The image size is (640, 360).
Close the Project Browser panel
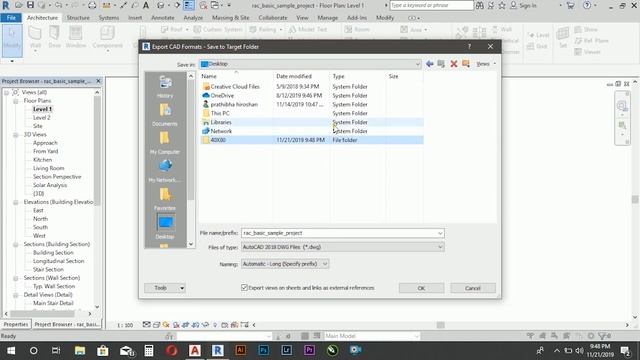tap(98, 81)
